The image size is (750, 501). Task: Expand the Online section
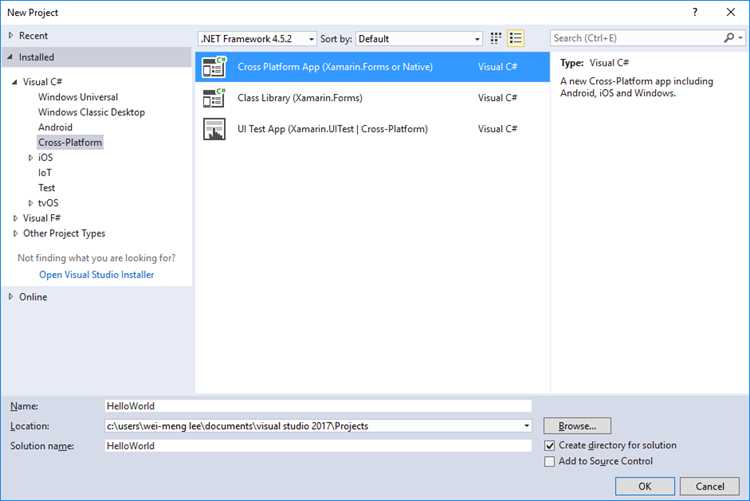point(11,297)
